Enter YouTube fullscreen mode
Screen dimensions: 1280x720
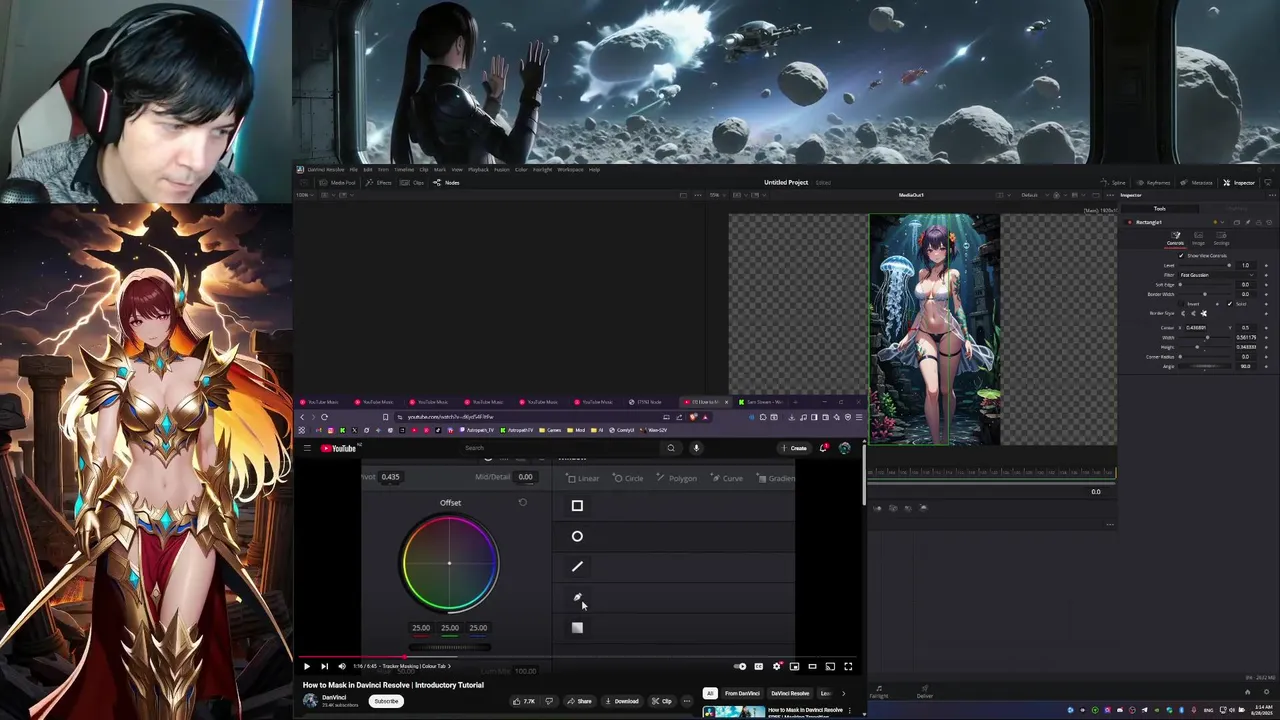pyautogui.click(x=848, y=666)
